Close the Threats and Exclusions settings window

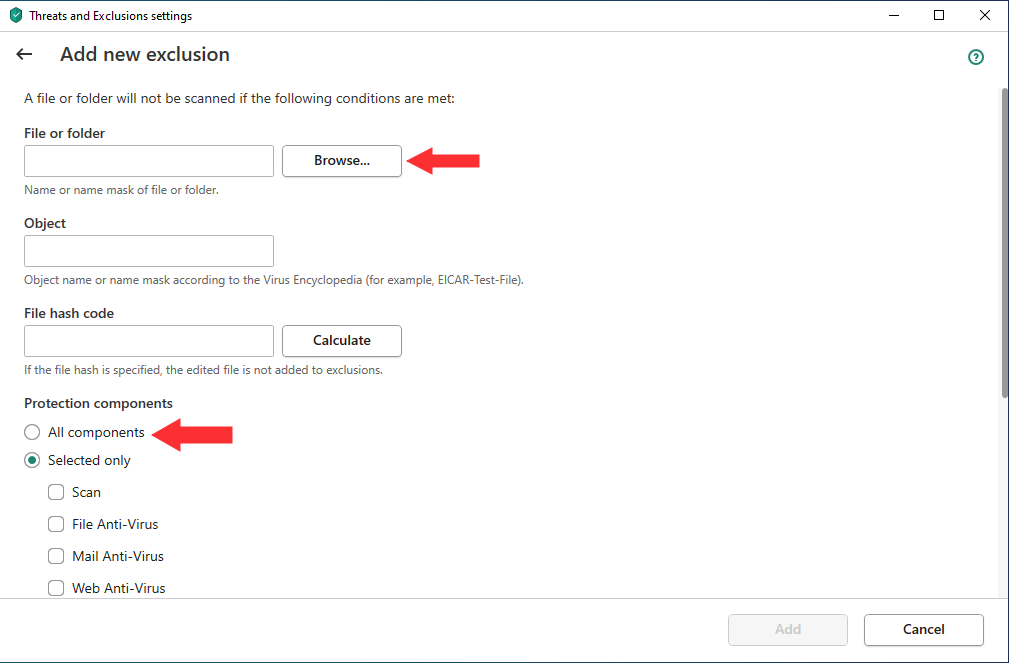click(x=985, y=15)
